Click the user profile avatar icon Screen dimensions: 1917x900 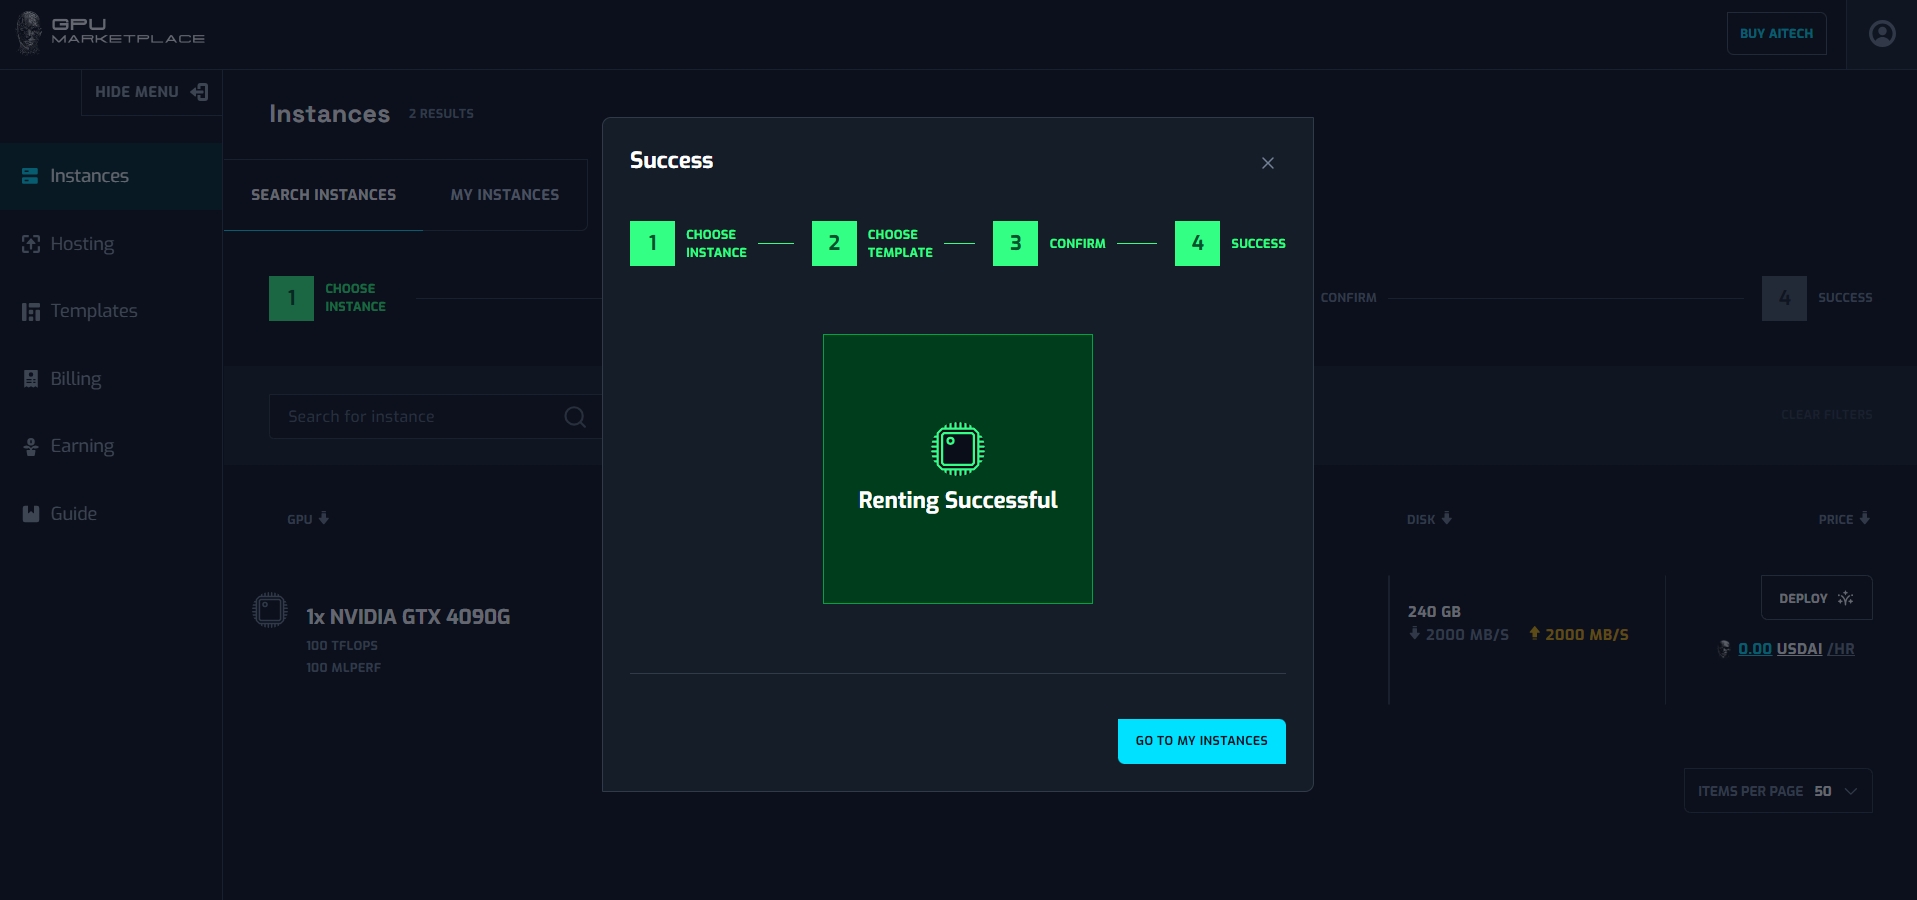pos(1881,34)
